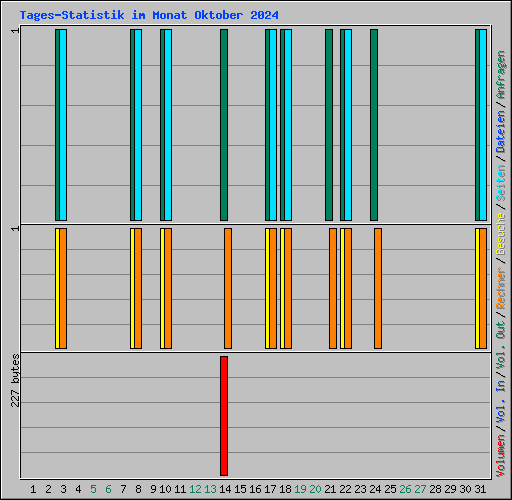Click day label 29 on the x-axis
The width and height of the screenshot is (512, 500).
[450, 489]
